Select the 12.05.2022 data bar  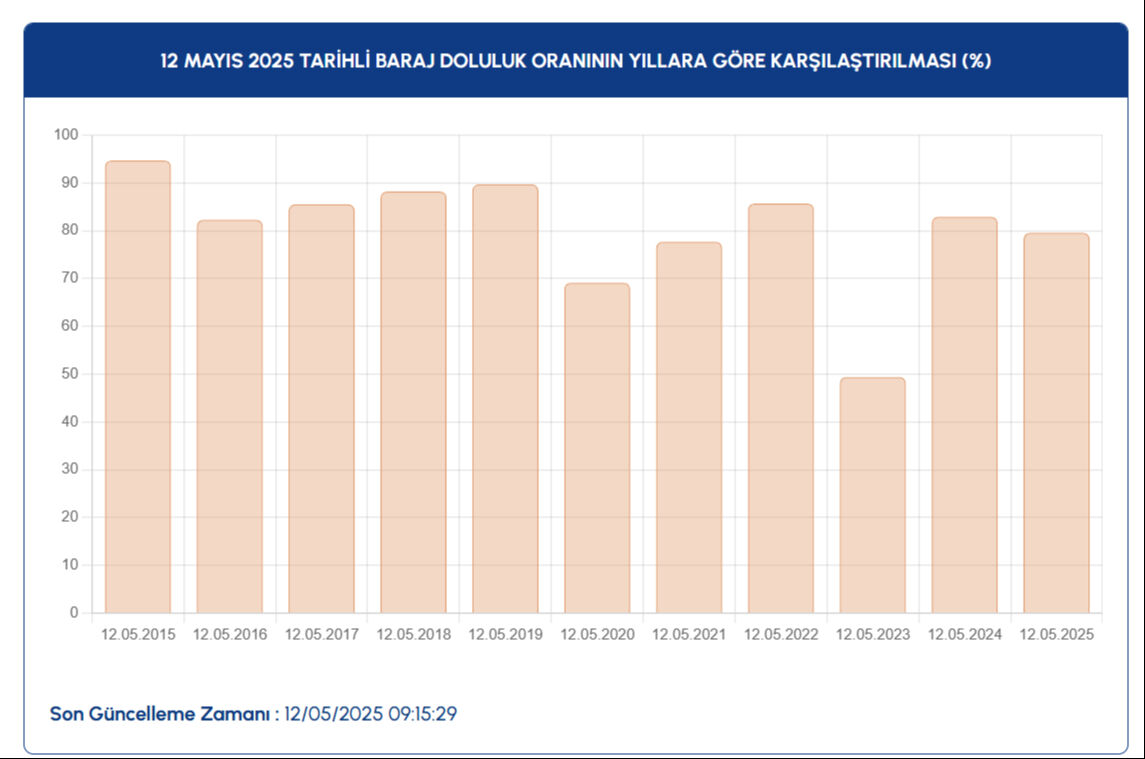pos(781,409)
